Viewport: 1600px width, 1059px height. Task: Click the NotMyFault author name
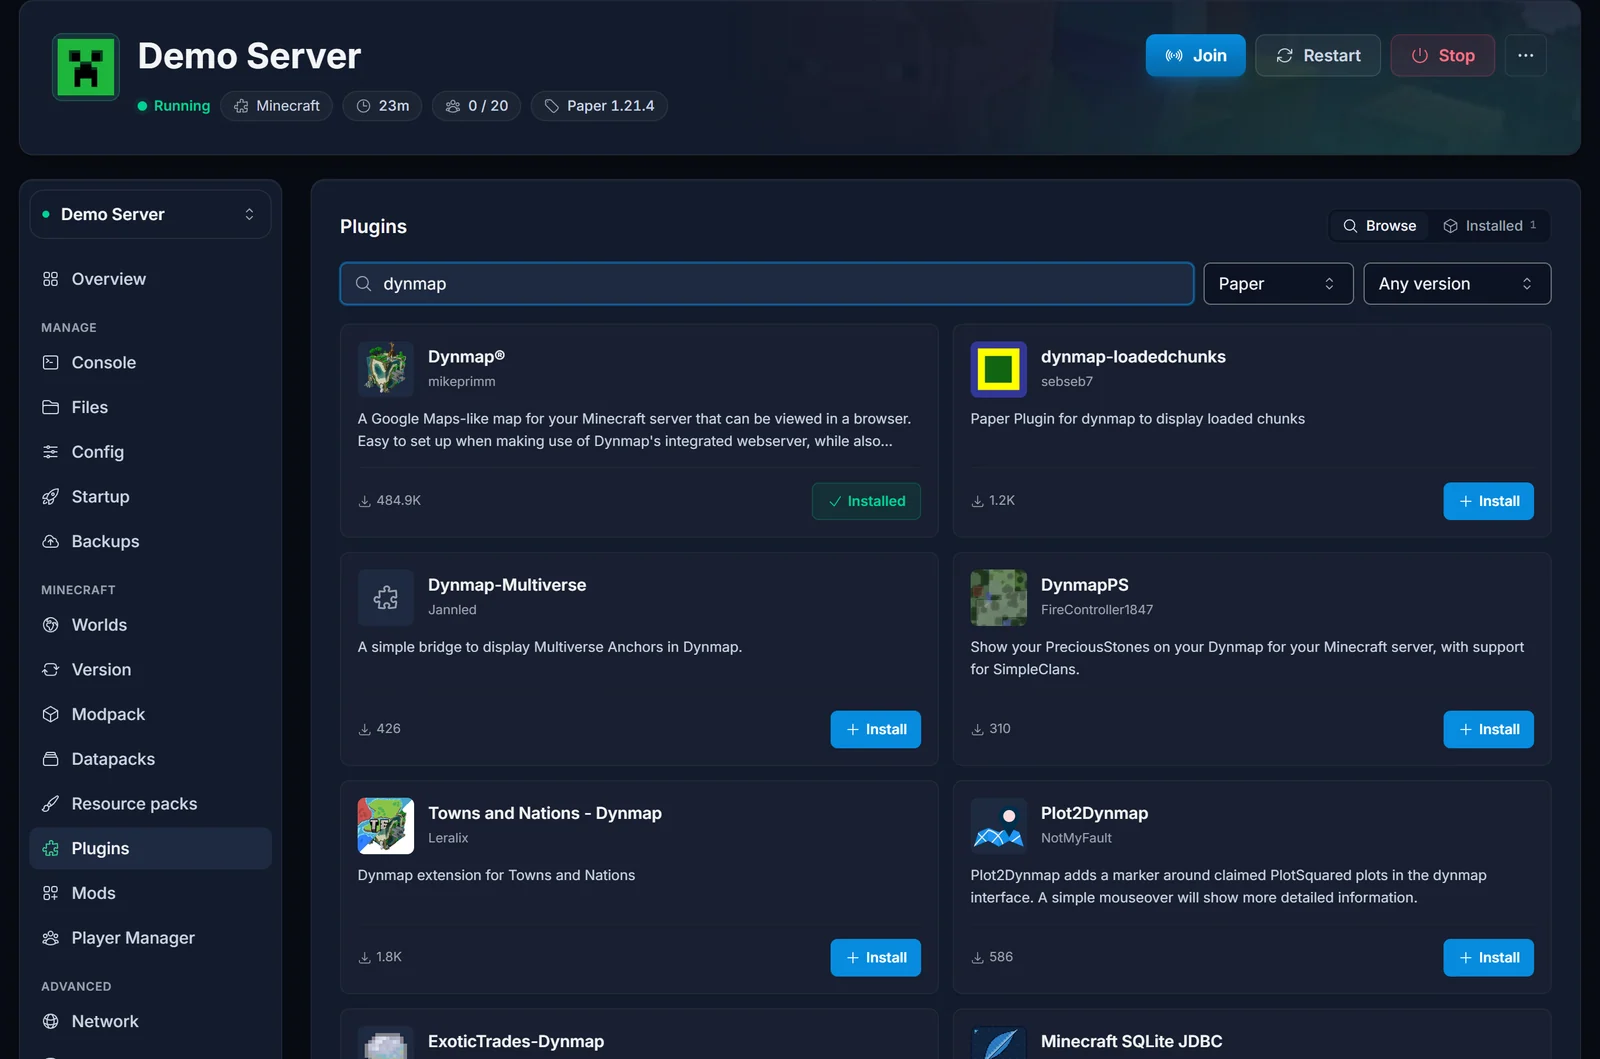click(x=1076, y=838)
